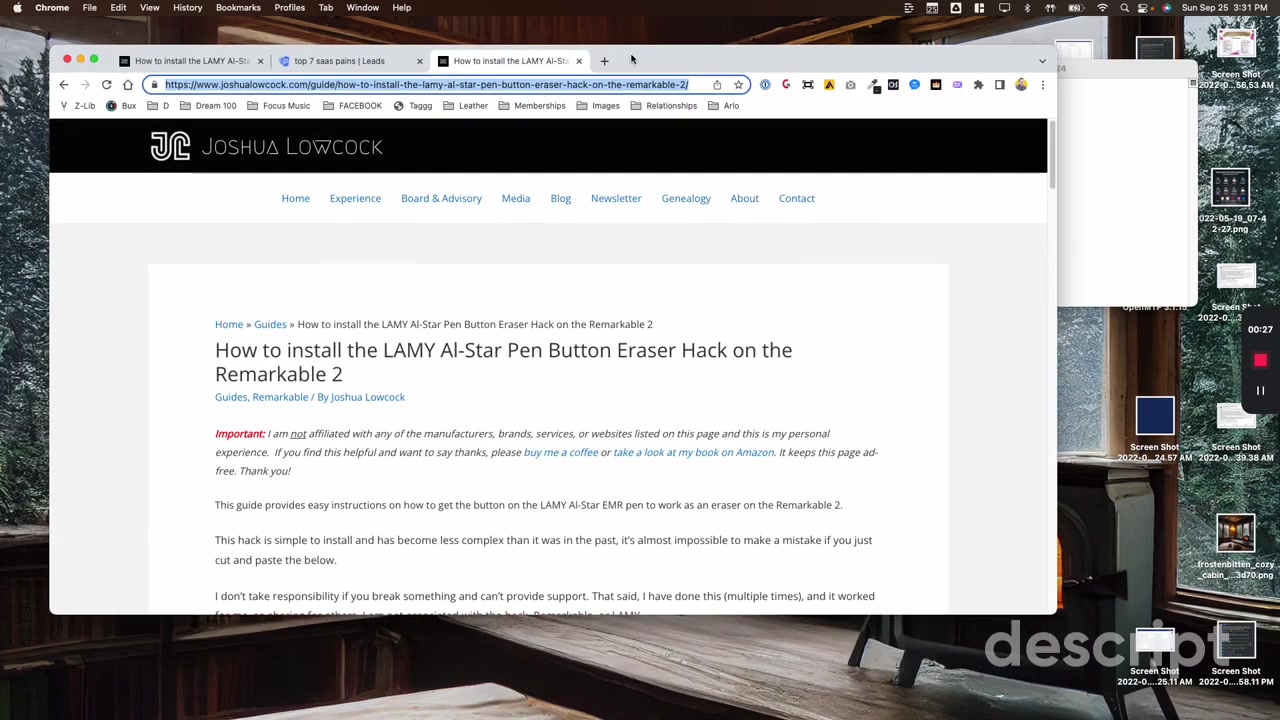Open the View menu
This screenshot has width=1280, height=720.
(149, 8)
